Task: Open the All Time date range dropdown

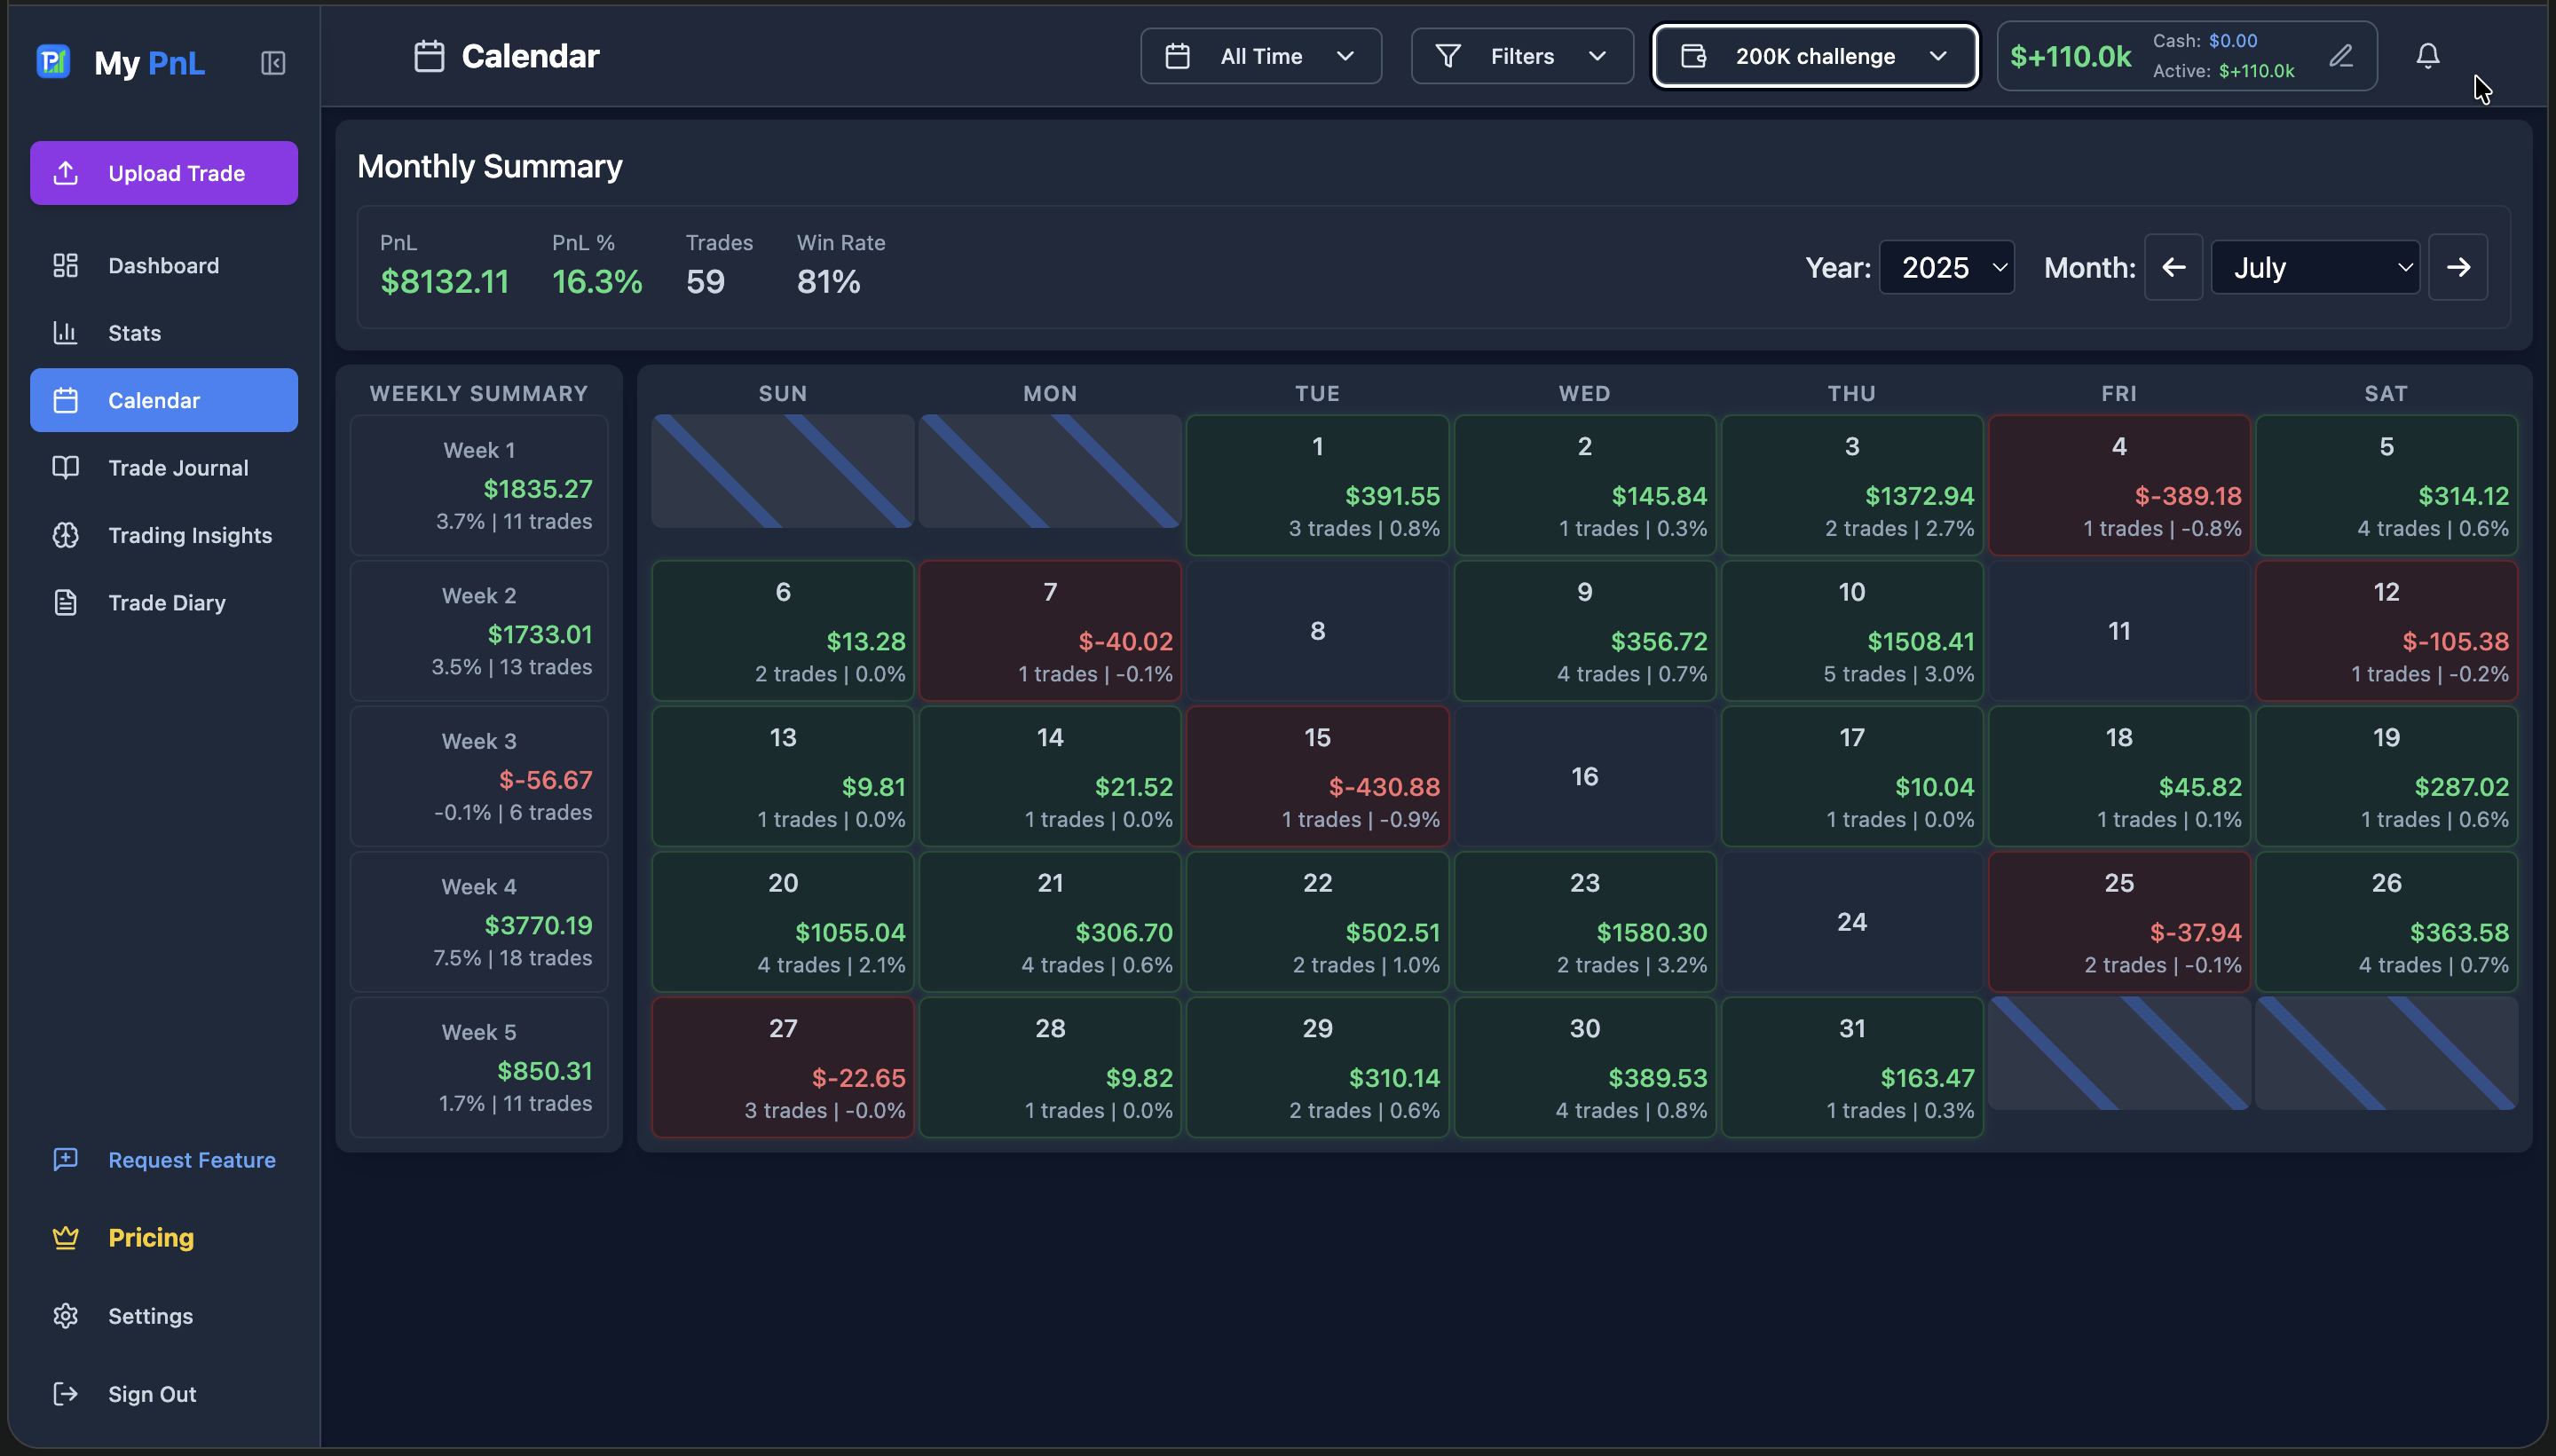Action: pyautogui.click(x=1259, y=56)
